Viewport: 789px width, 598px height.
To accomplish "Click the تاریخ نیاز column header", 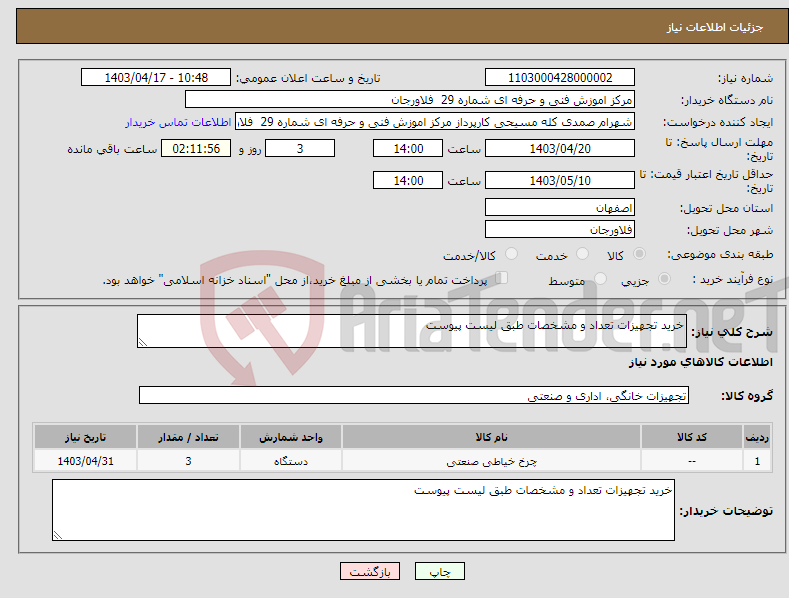I will (86, 437).
